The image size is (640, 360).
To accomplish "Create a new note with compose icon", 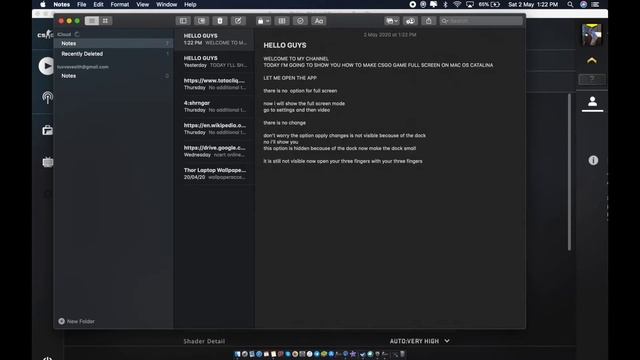I will (238, 21).
